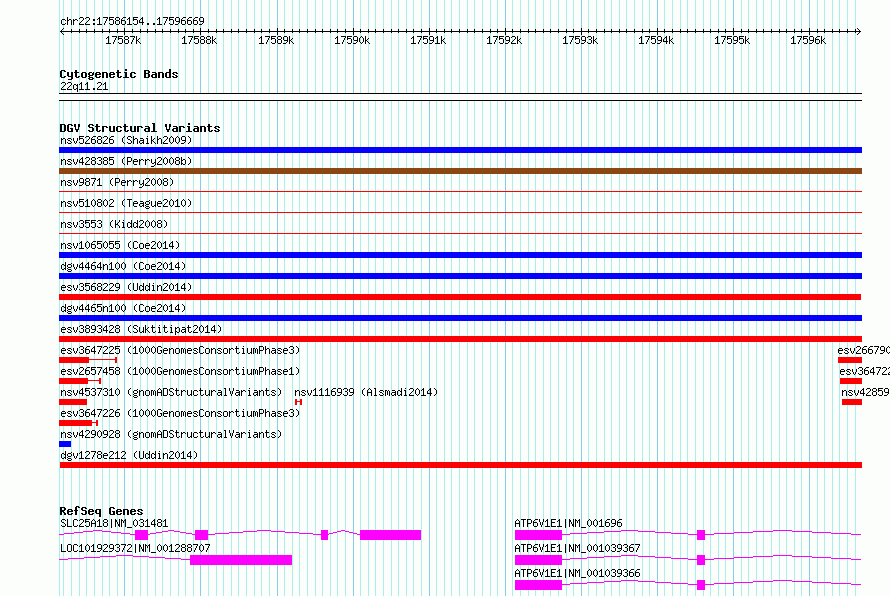Select the SLC25A18|NM_031481 gene label
This screenshot has width=890, height=596.
coord(114,523)
